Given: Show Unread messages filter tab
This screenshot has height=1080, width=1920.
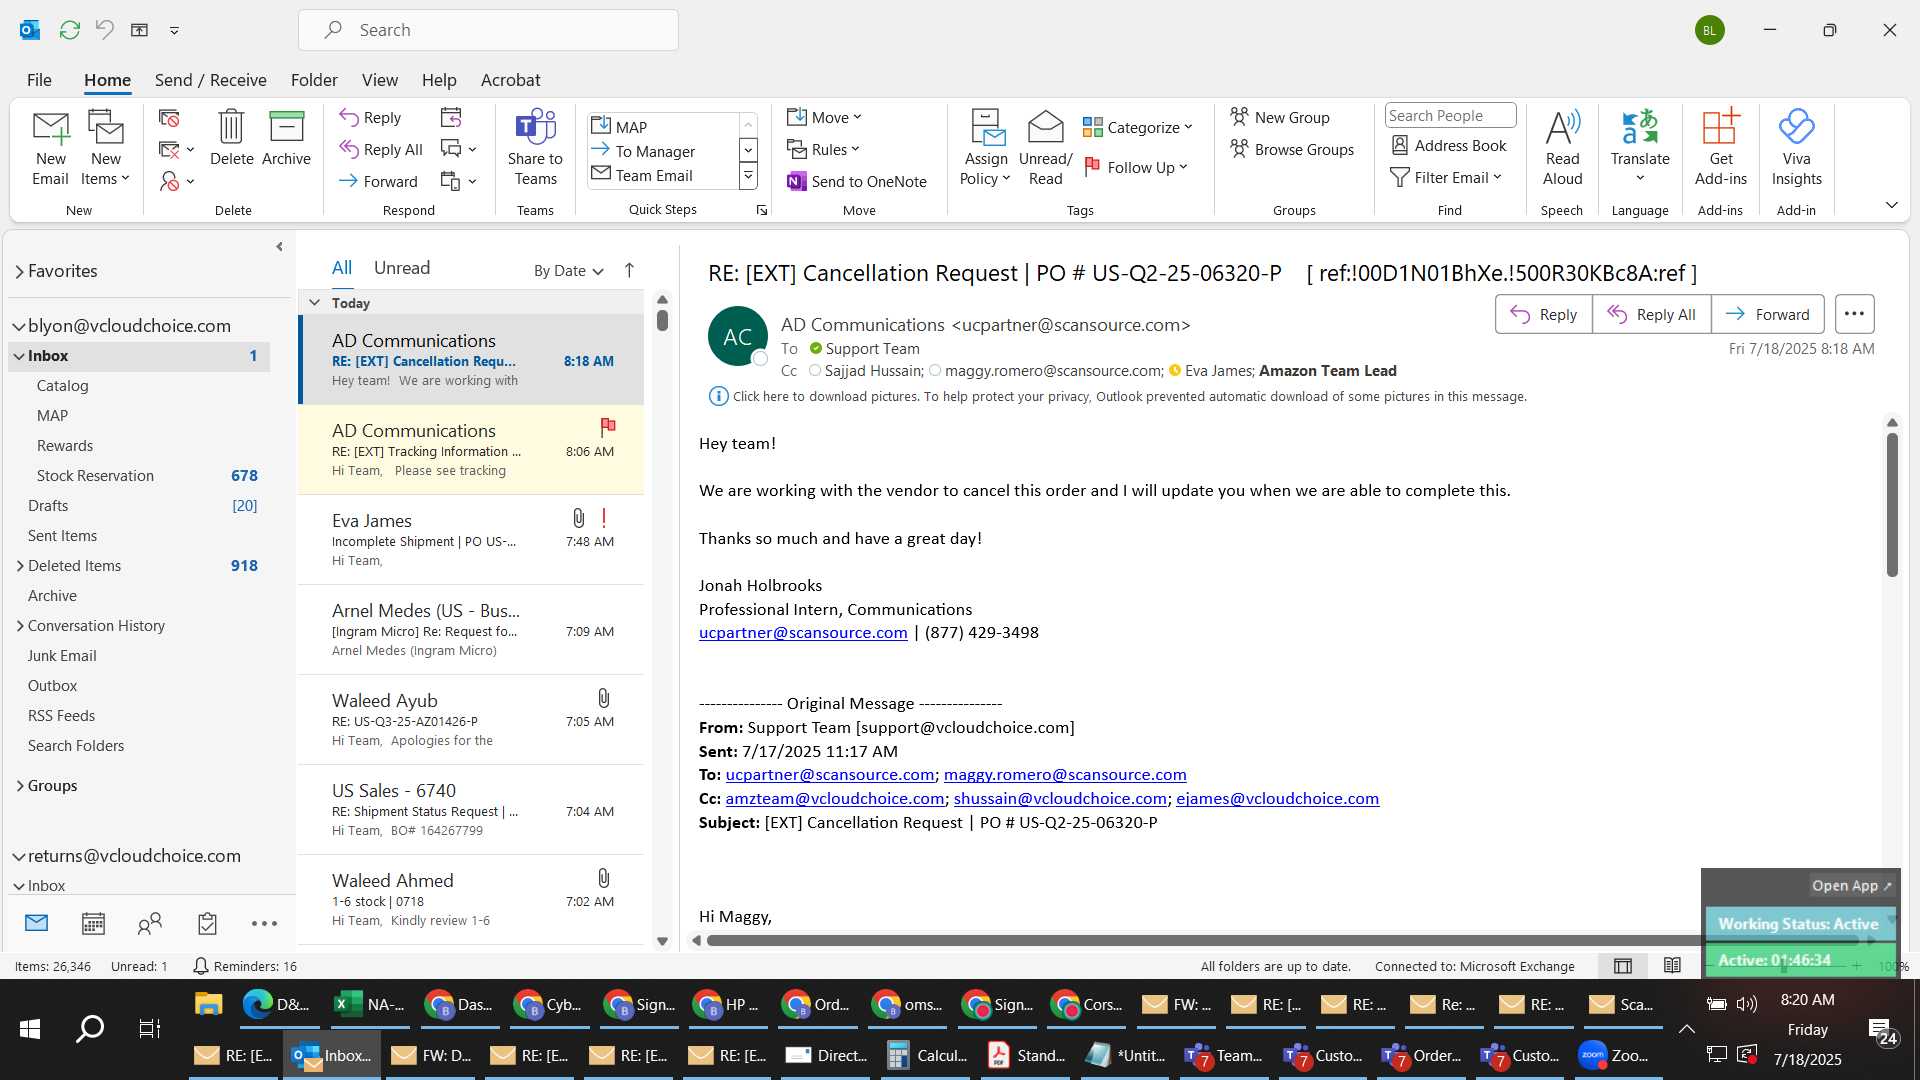Looking at the screenshot, I should pyautogui.click(x=401, y=268).
